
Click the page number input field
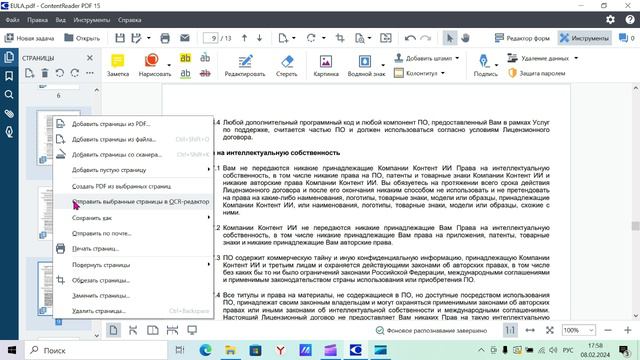tap(210, 38)
